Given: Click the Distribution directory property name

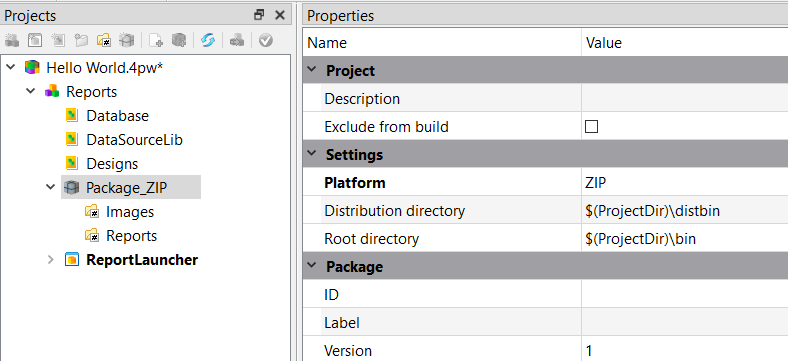Looking at the screenshot, I should (x=395, y=211).
